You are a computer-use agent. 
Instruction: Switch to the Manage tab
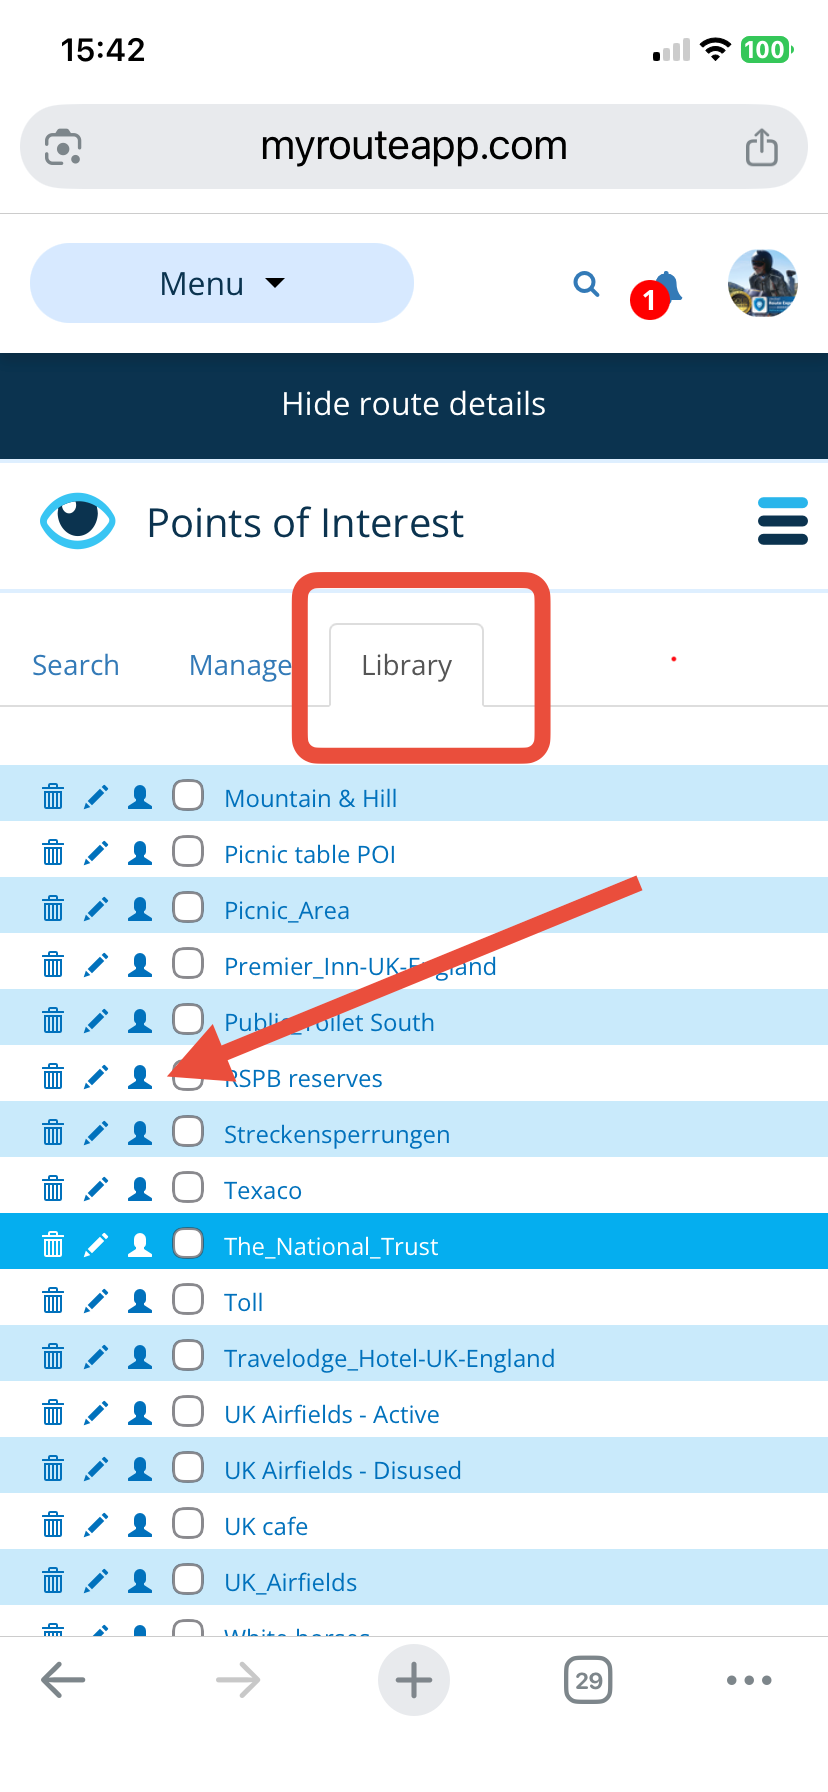click(x=240, y=665)
